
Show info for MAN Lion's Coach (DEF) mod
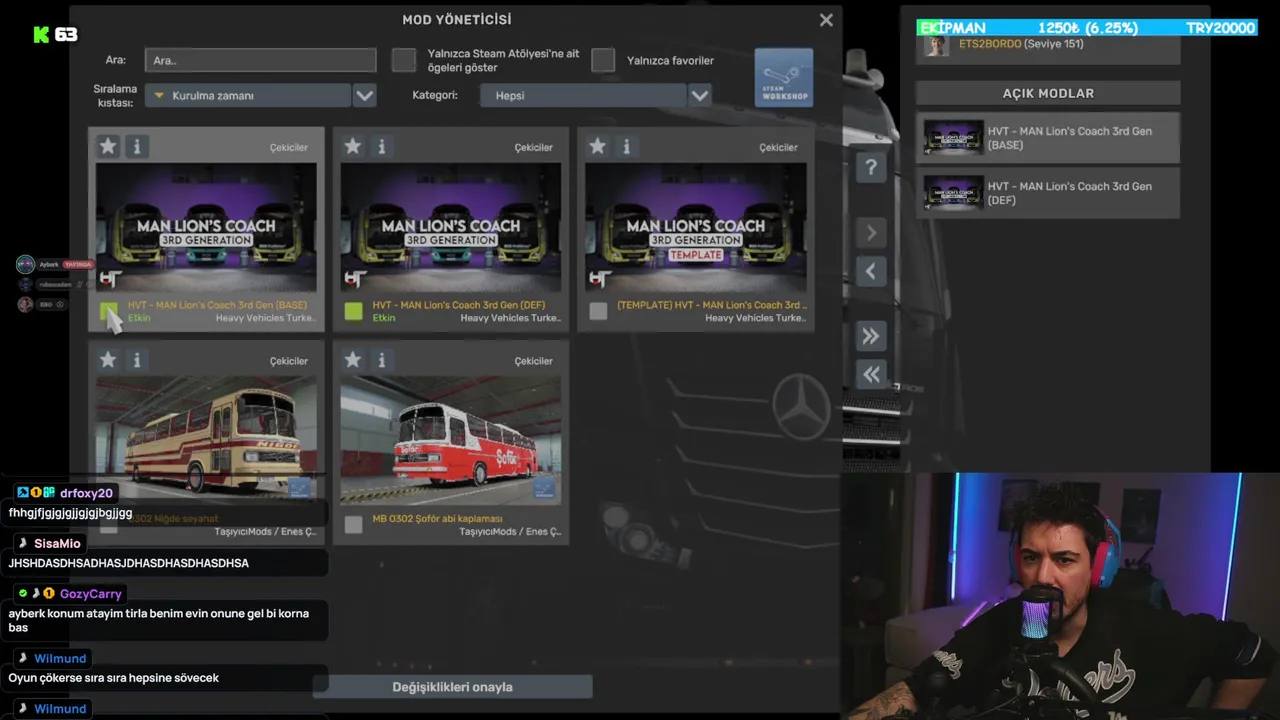tap(382, 147)
